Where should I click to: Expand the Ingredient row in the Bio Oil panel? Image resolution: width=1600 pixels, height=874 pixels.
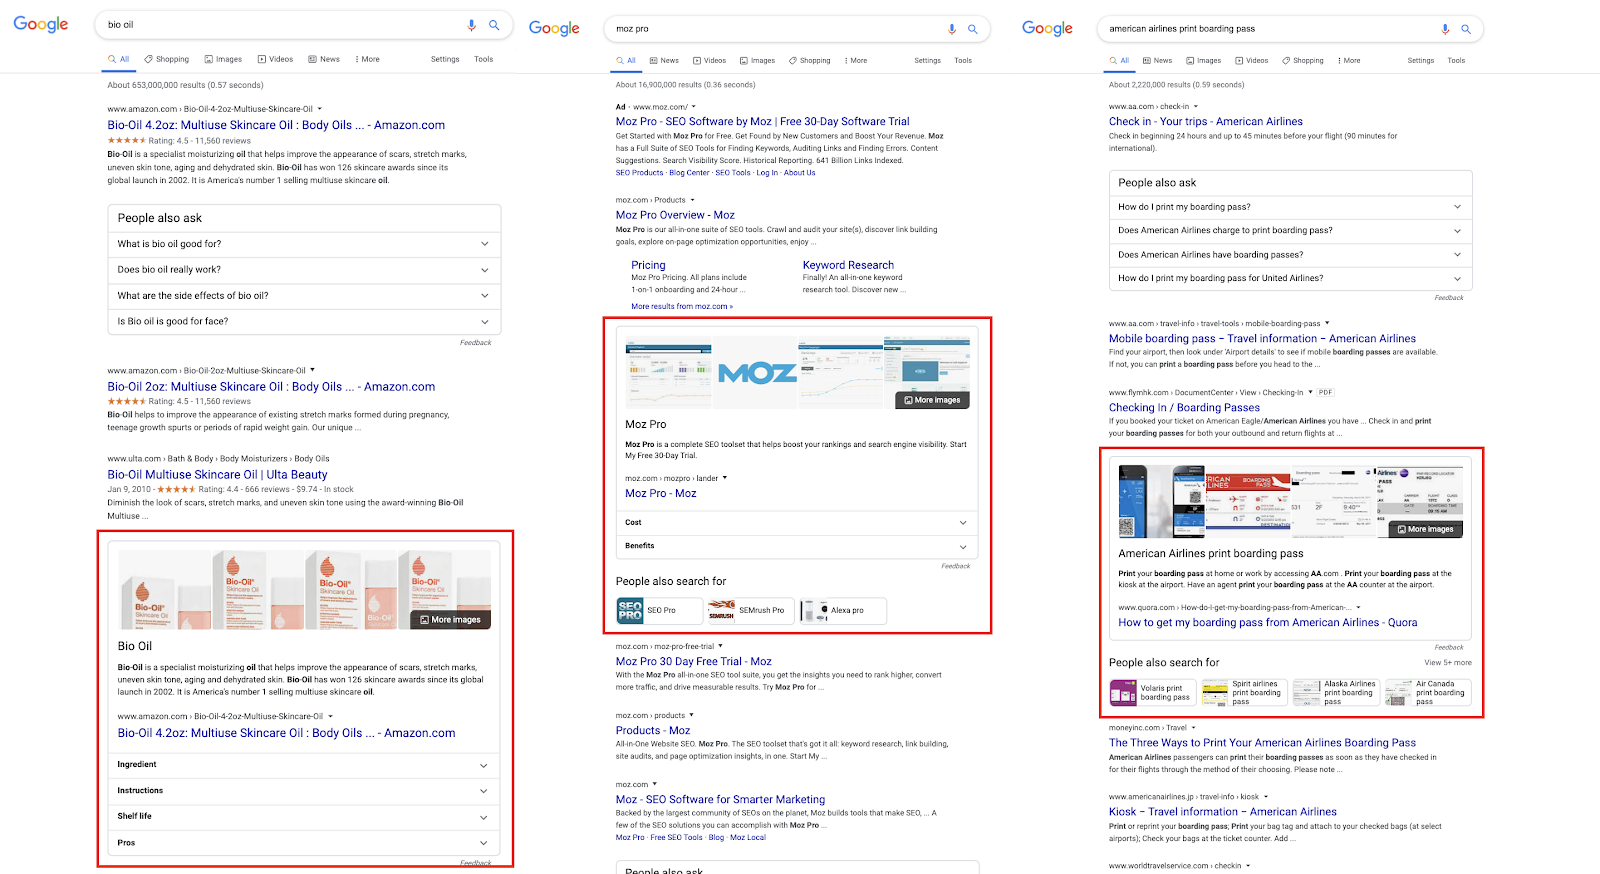[304, 765]
